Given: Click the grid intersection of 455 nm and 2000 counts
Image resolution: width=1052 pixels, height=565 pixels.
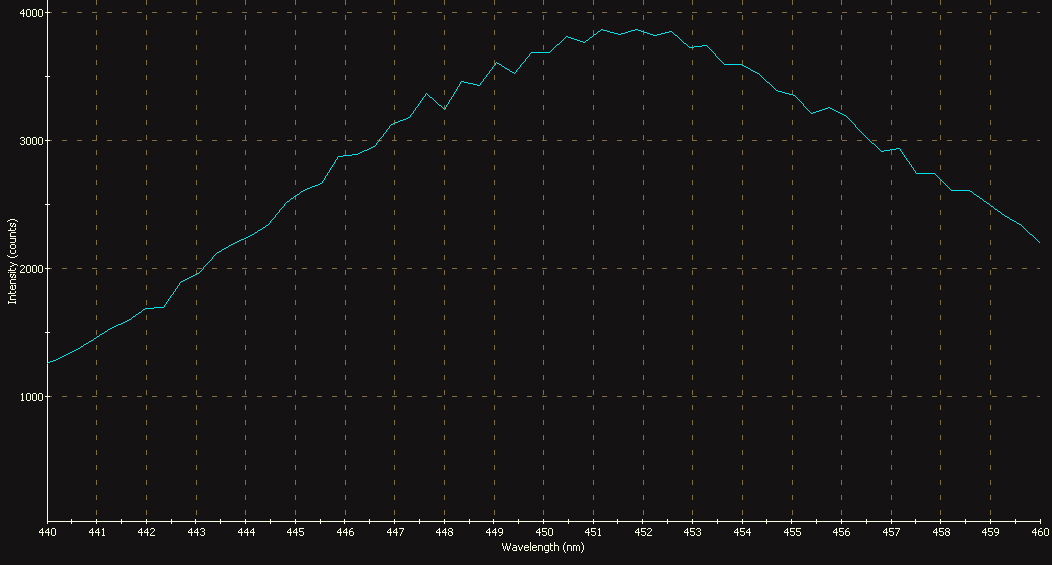Looking at the screenshot, I should point(791,269).
